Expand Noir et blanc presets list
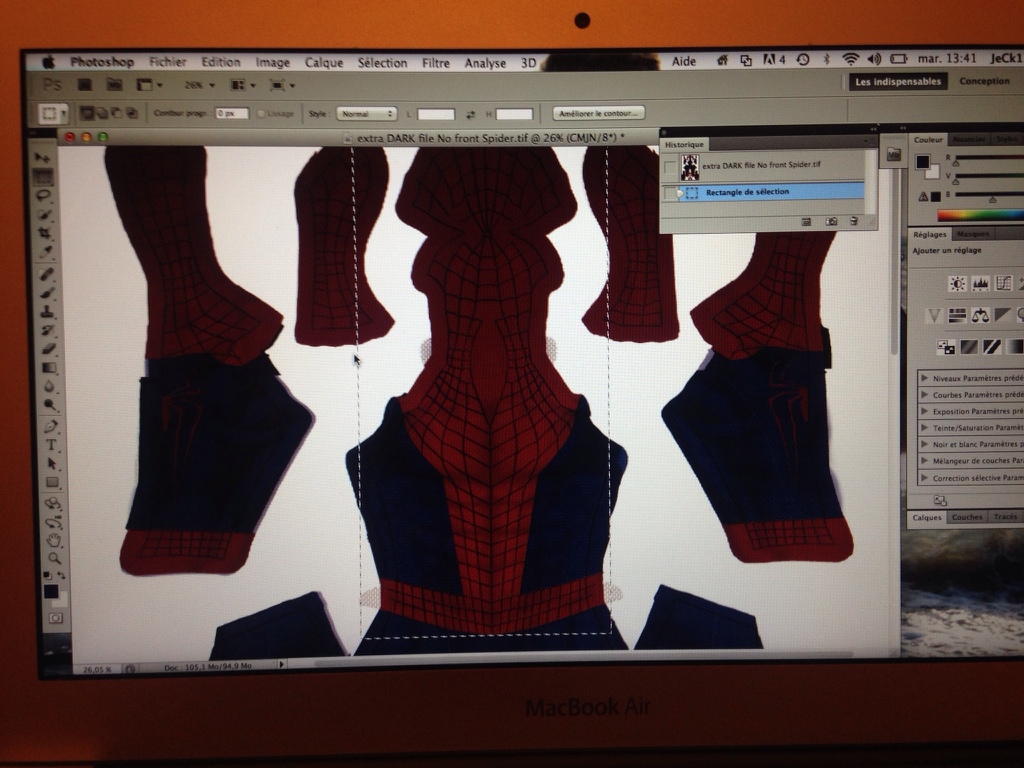Image resolution: width=1024 pixels, height=768 pixels. [x=925, y=444]
